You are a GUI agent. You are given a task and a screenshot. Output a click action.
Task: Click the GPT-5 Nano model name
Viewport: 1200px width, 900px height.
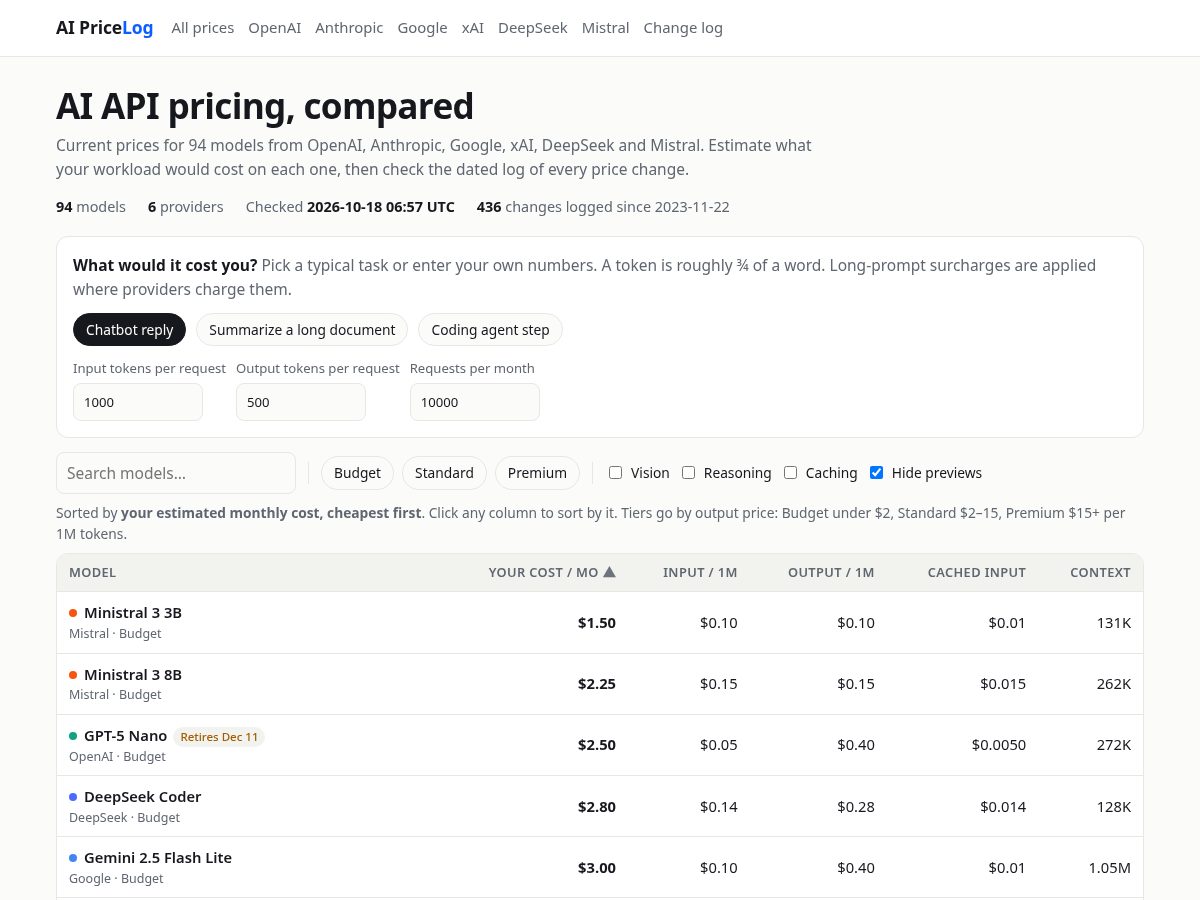tap(126, 736)
